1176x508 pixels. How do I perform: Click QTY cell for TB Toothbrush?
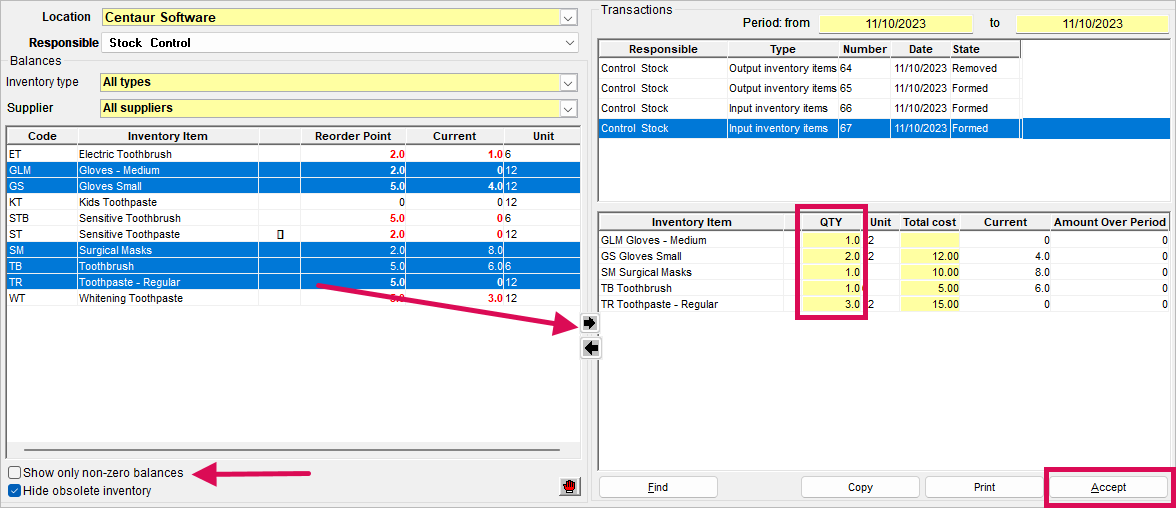(833, 288)
